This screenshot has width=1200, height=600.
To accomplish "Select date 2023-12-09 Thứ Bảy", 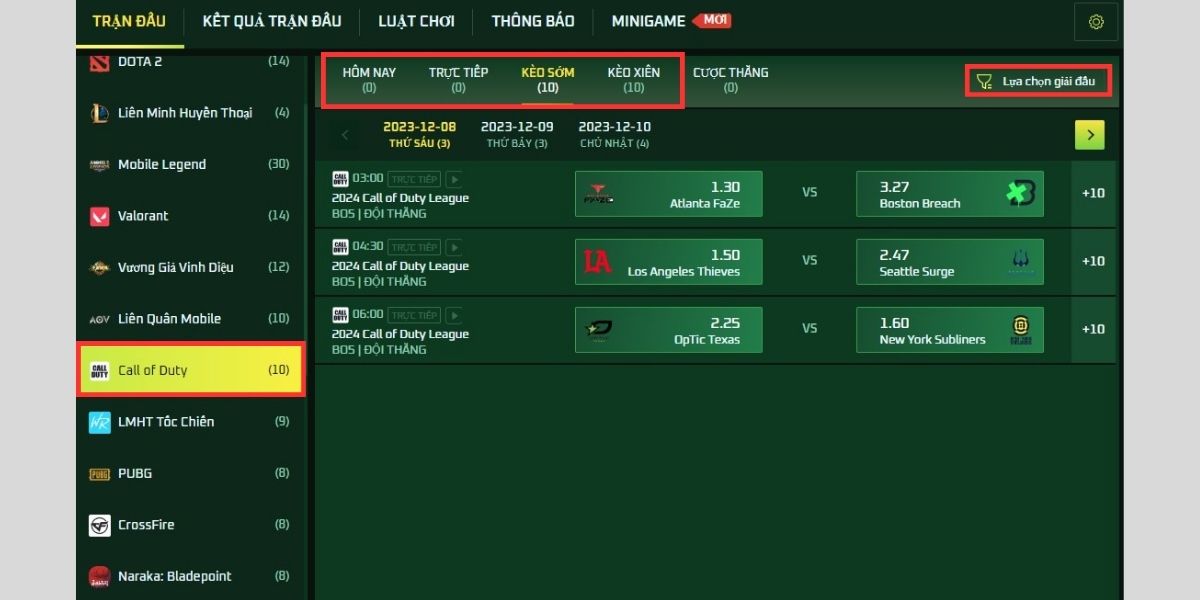I will point(517,135).
